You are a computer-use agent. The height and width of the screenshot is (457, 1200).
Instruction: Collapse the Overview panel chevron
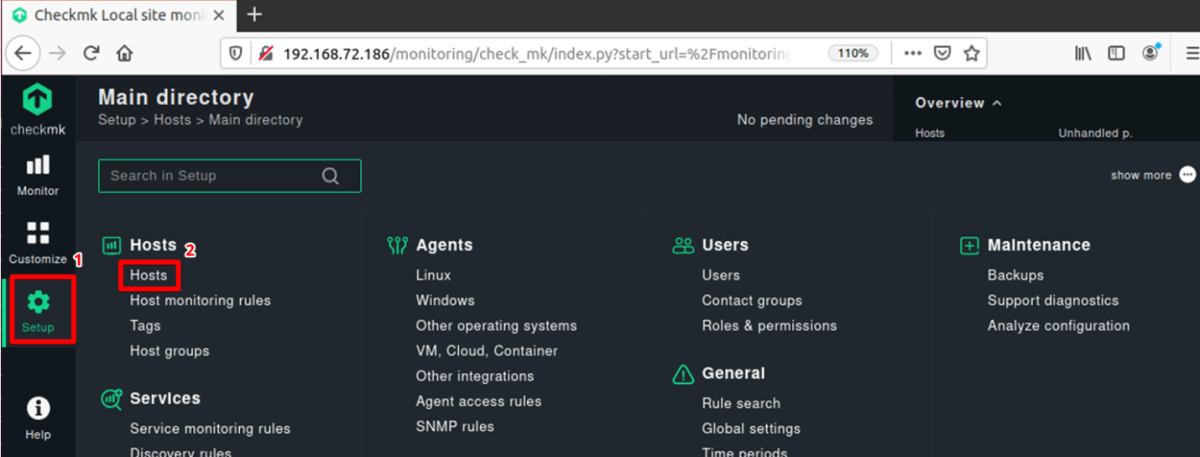[997, 103]
